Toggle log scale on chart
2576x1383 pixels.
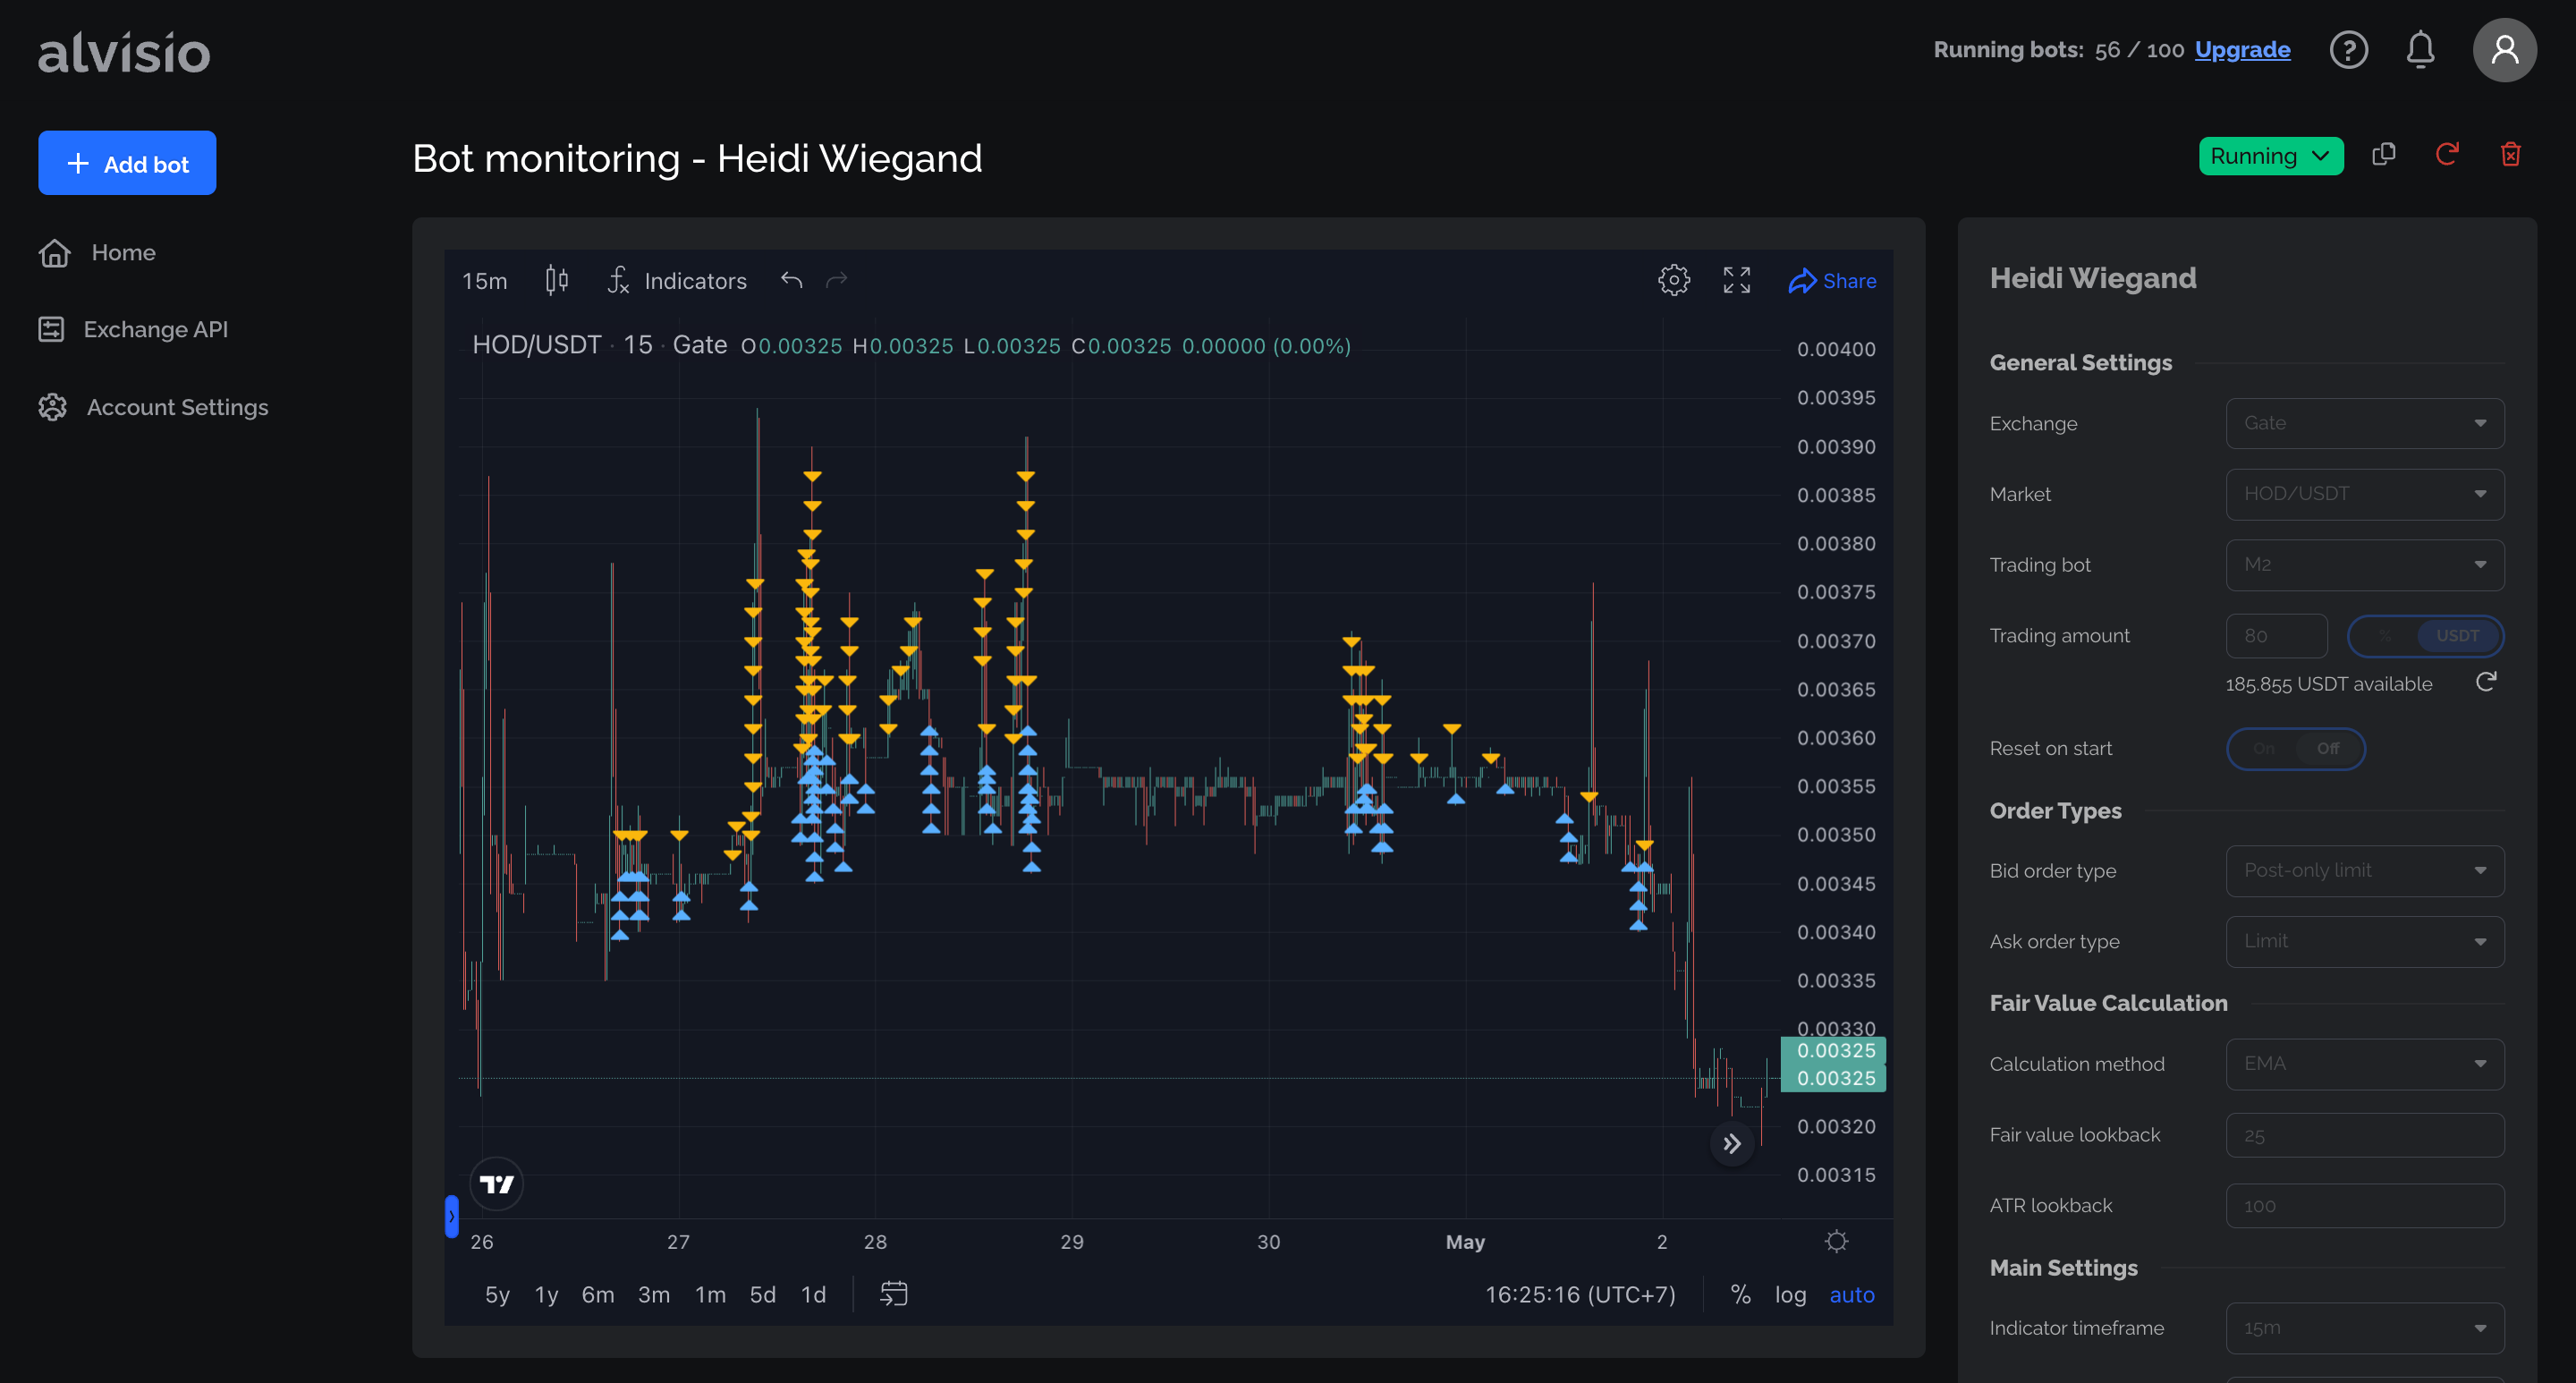(x=1790, y=1295)
